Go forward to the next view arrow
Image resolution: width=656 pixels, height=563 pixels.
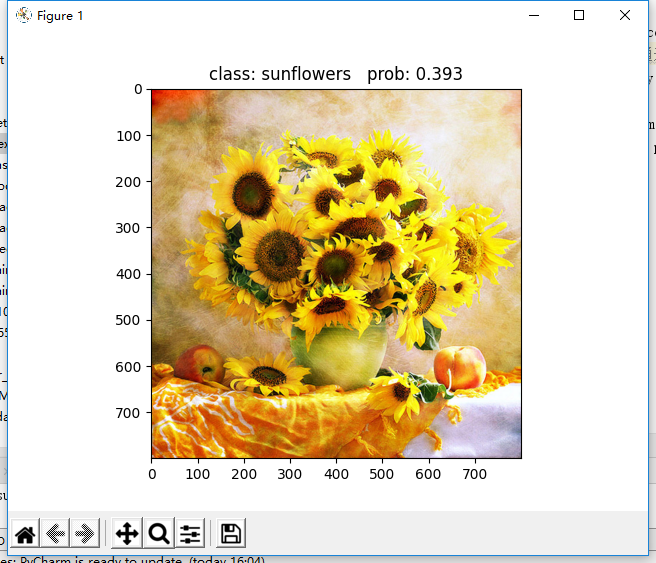(85, 534)
